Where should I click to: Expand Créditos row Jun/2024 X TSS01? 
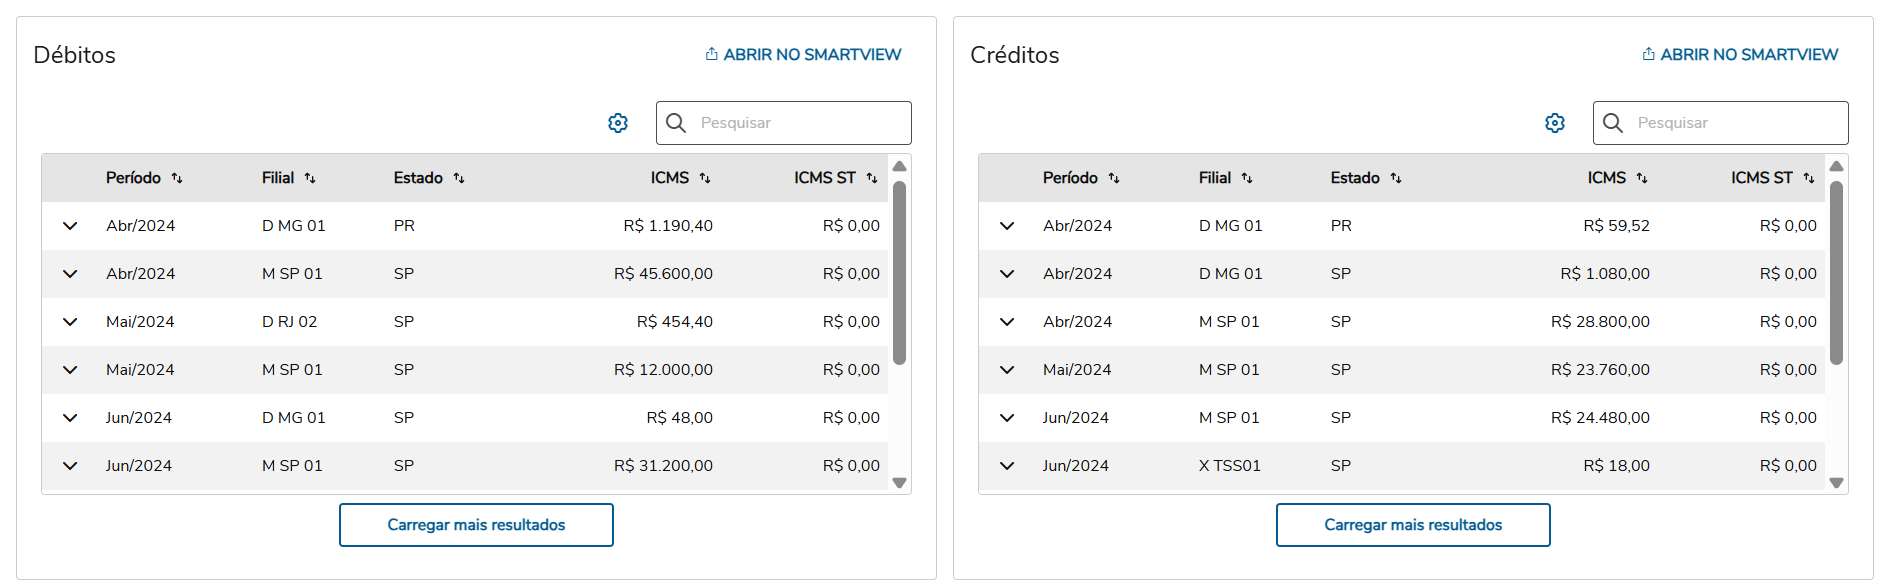pyautogui.click(x=1007, y=466)
